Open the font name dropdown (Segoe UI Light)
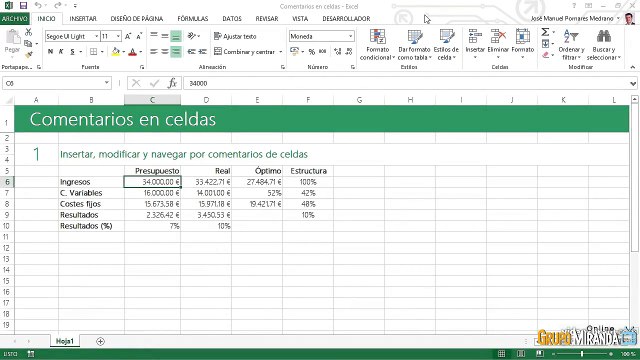This screenshot has width=640, height=360. click(x=96, y=36)
